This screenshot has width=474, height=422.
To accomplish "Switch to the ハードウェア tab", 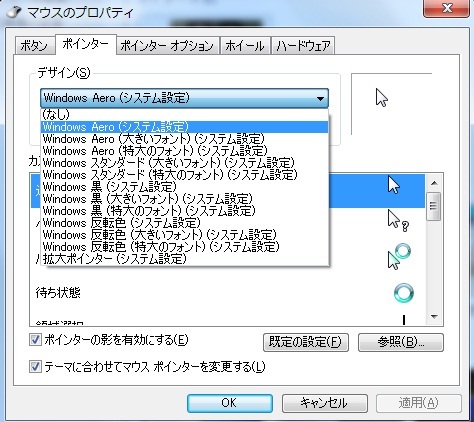I will (303, 46).
